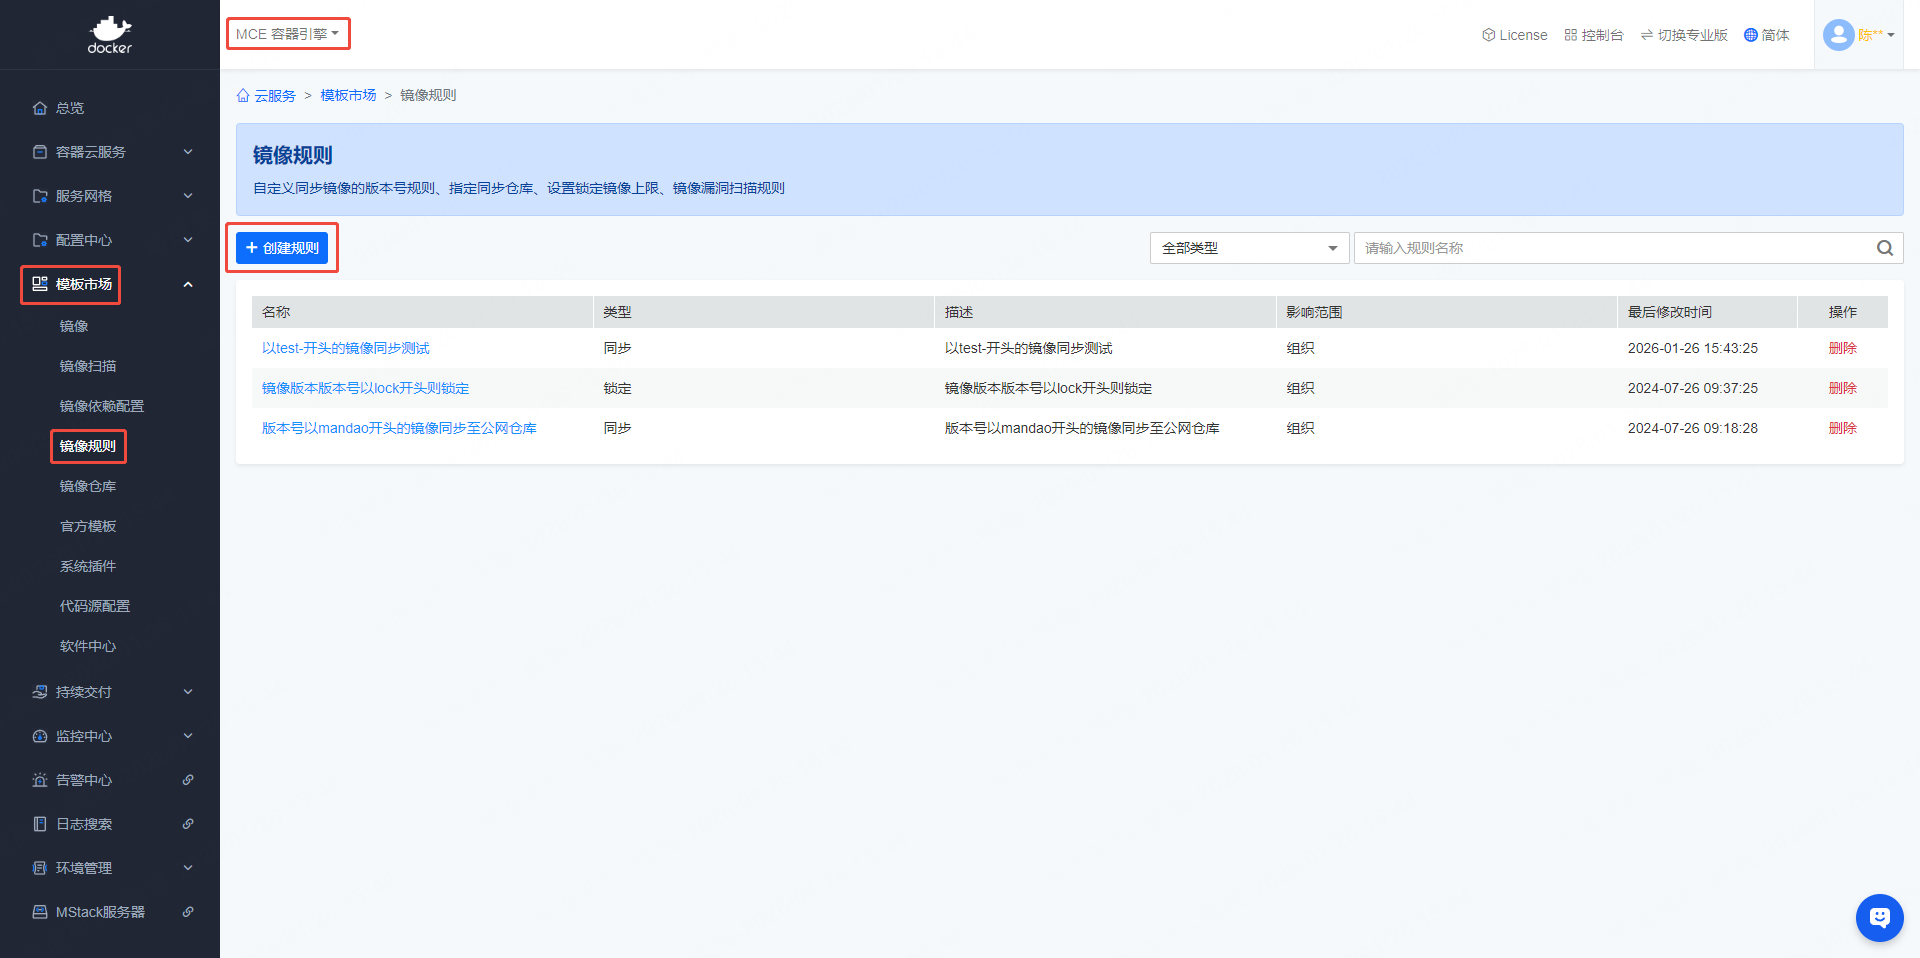Screen dimensions: 1920x958
Task: Delete the 以test-开头的镜像同步测试 rule
Action: coord(1842,348)
